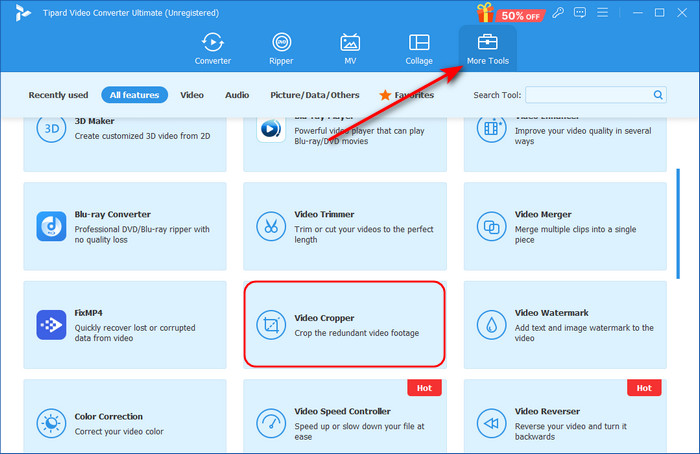The image size is (700, 454).
Task: Click the search magnifier icon
Action: (x=658, y=95)
